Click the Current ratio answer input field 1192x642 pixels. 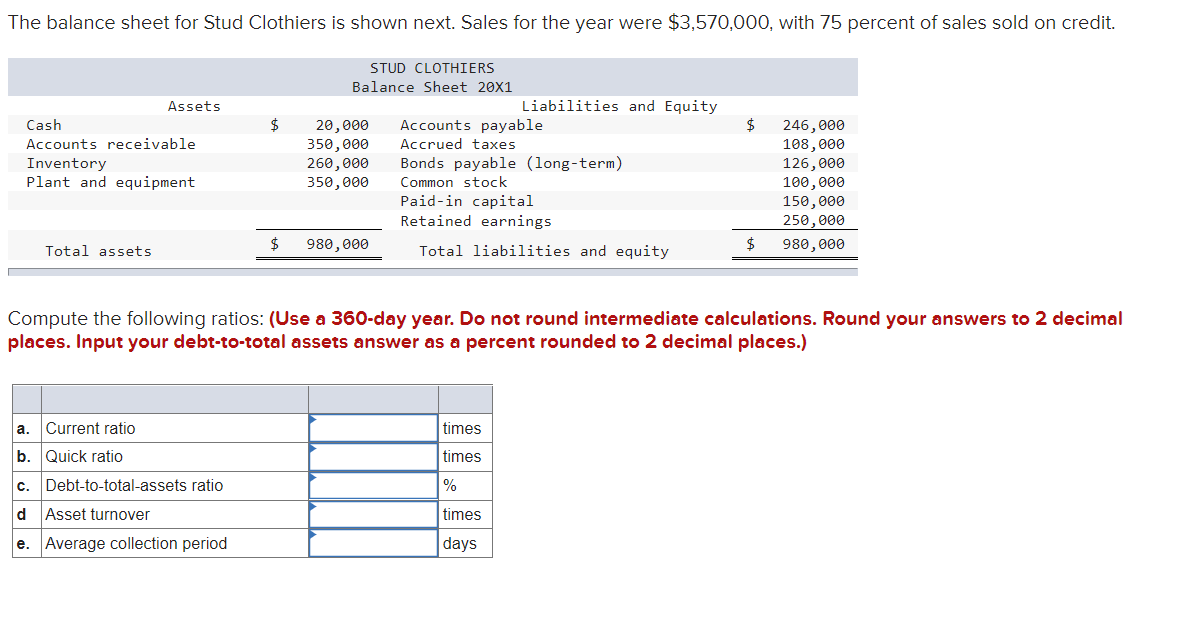[x=372, y=428]
